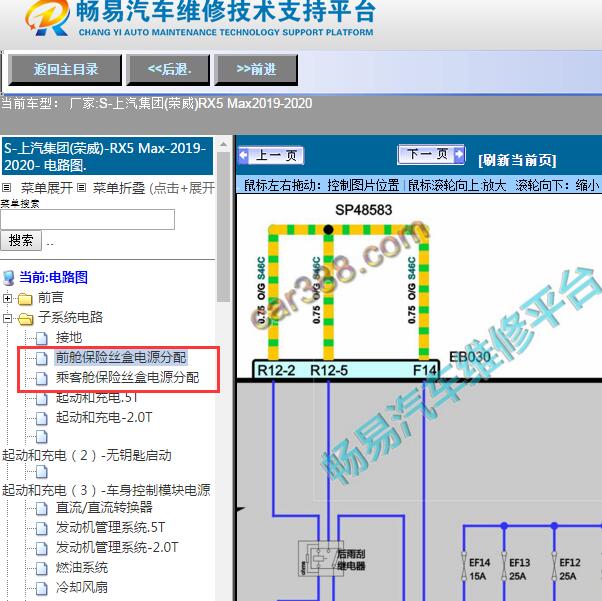Open 起动和充电-2.0T diagram

[x=104, y=417]
